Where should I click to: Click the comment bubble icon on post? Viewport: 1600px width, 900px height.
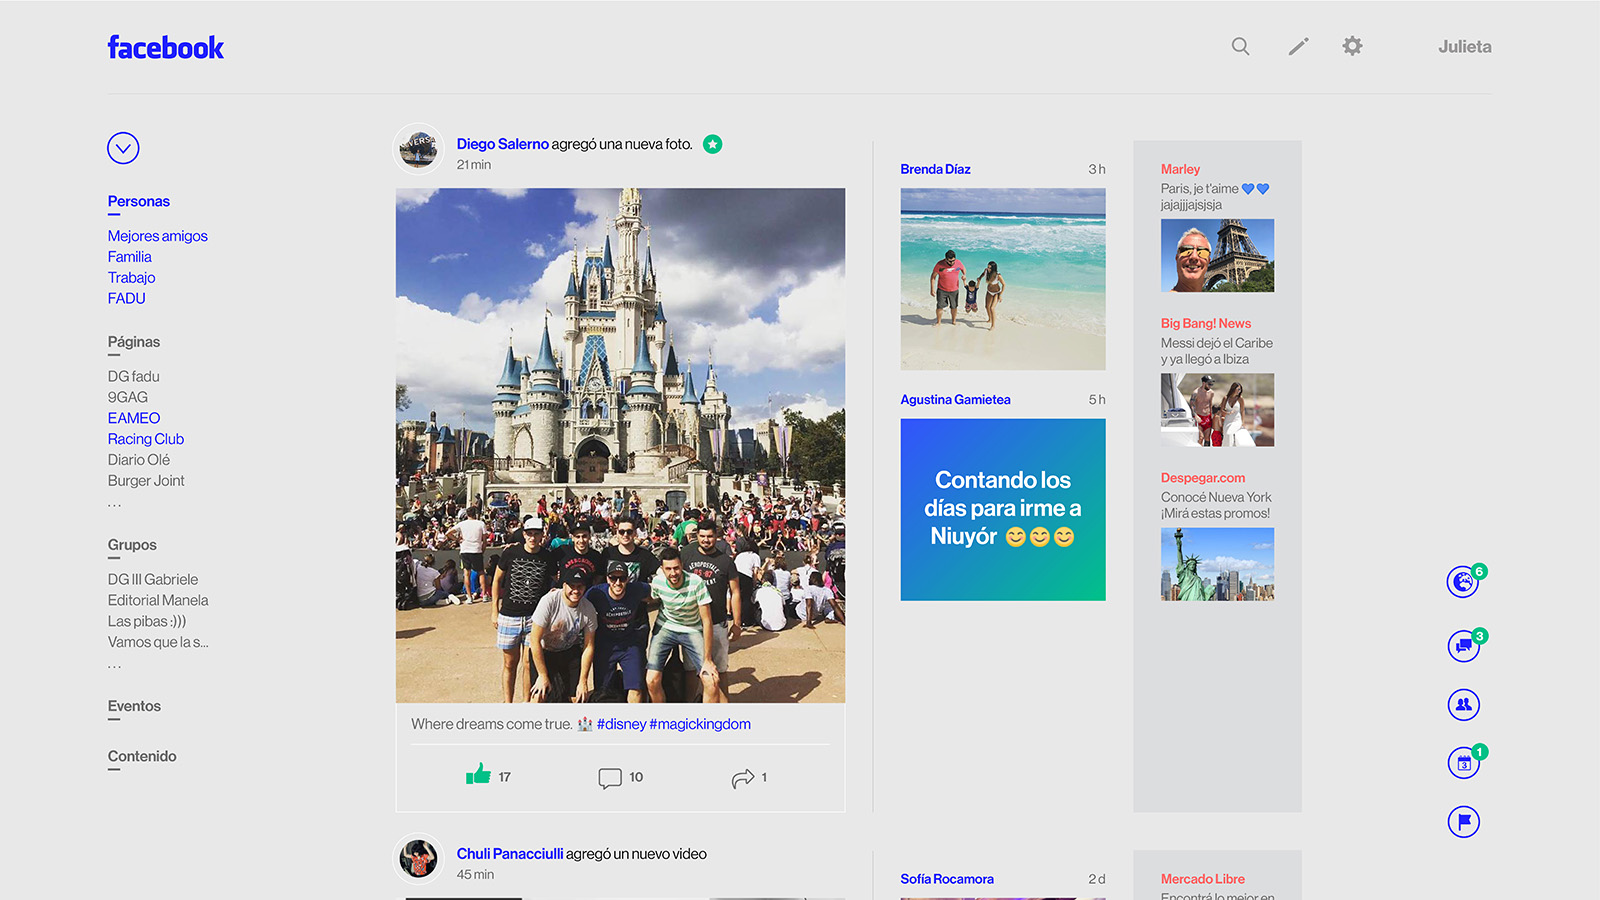tap(609, 778)
